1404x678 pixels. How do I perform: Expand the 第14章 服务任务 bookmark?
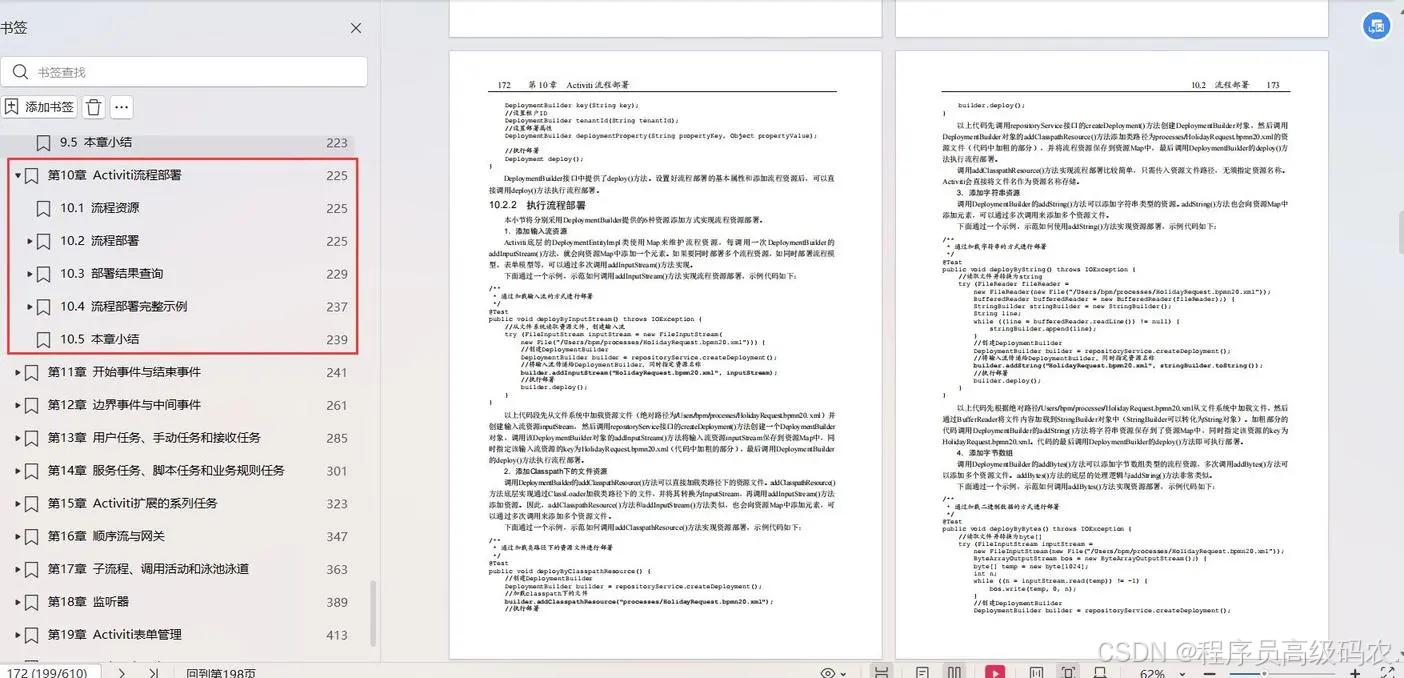(x=18, y=471)
